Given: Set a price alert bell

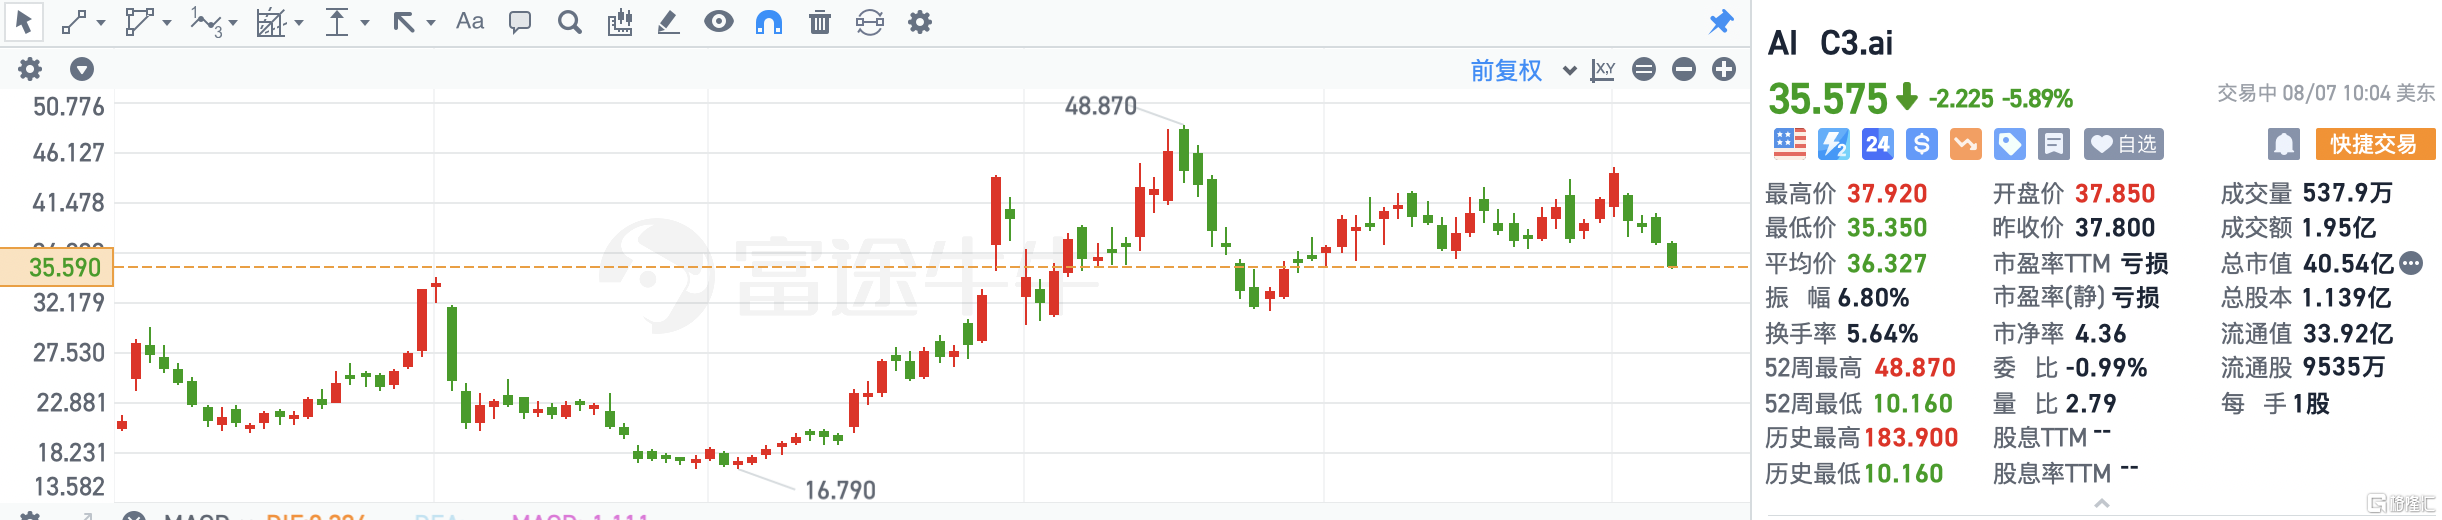Looking at the screenshot, I should pos(2284,144).
